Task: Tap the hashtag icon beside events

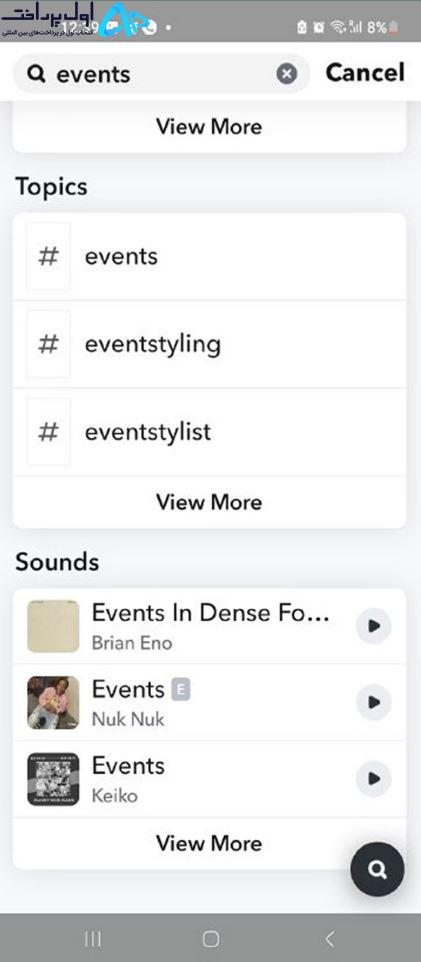Action: pyautogui.click(x=48, y=256)
